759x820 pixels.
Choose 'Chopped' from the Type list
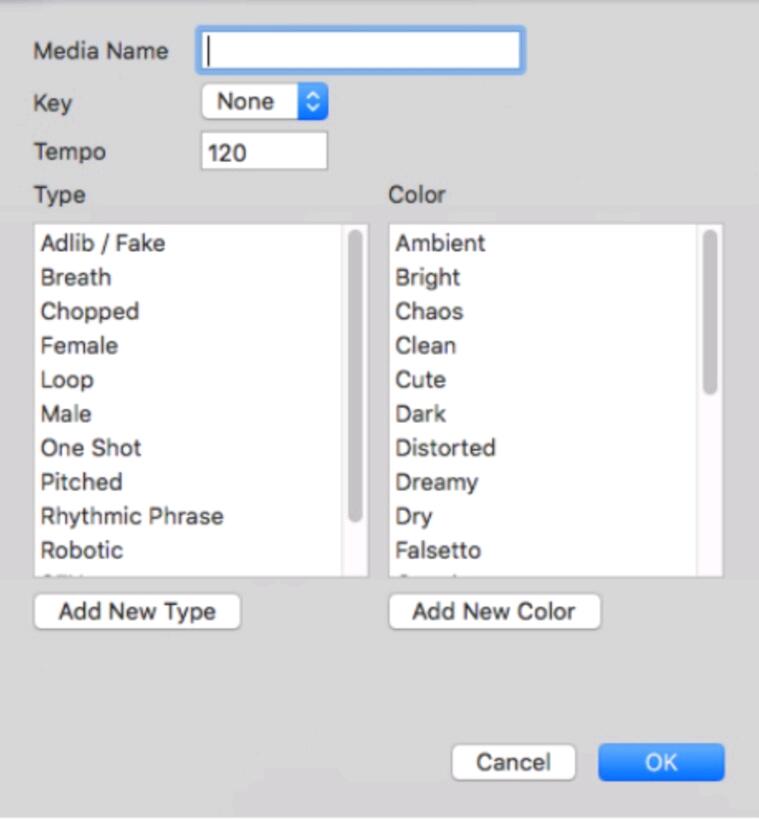[x=90, y=311]
